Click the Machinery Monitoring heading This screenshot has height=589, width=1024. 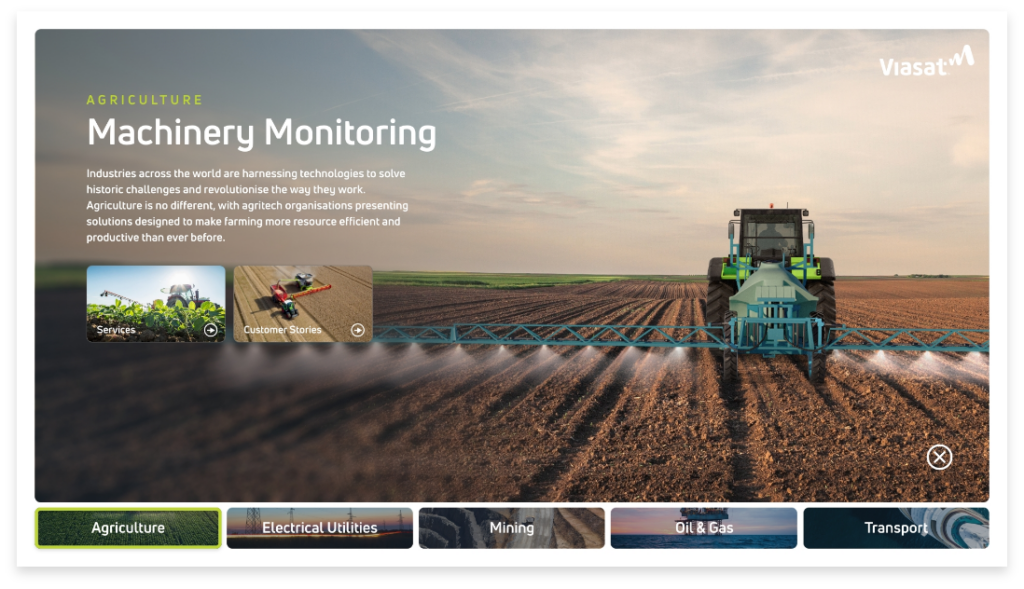pyautogui.click(x=262, y=131)
